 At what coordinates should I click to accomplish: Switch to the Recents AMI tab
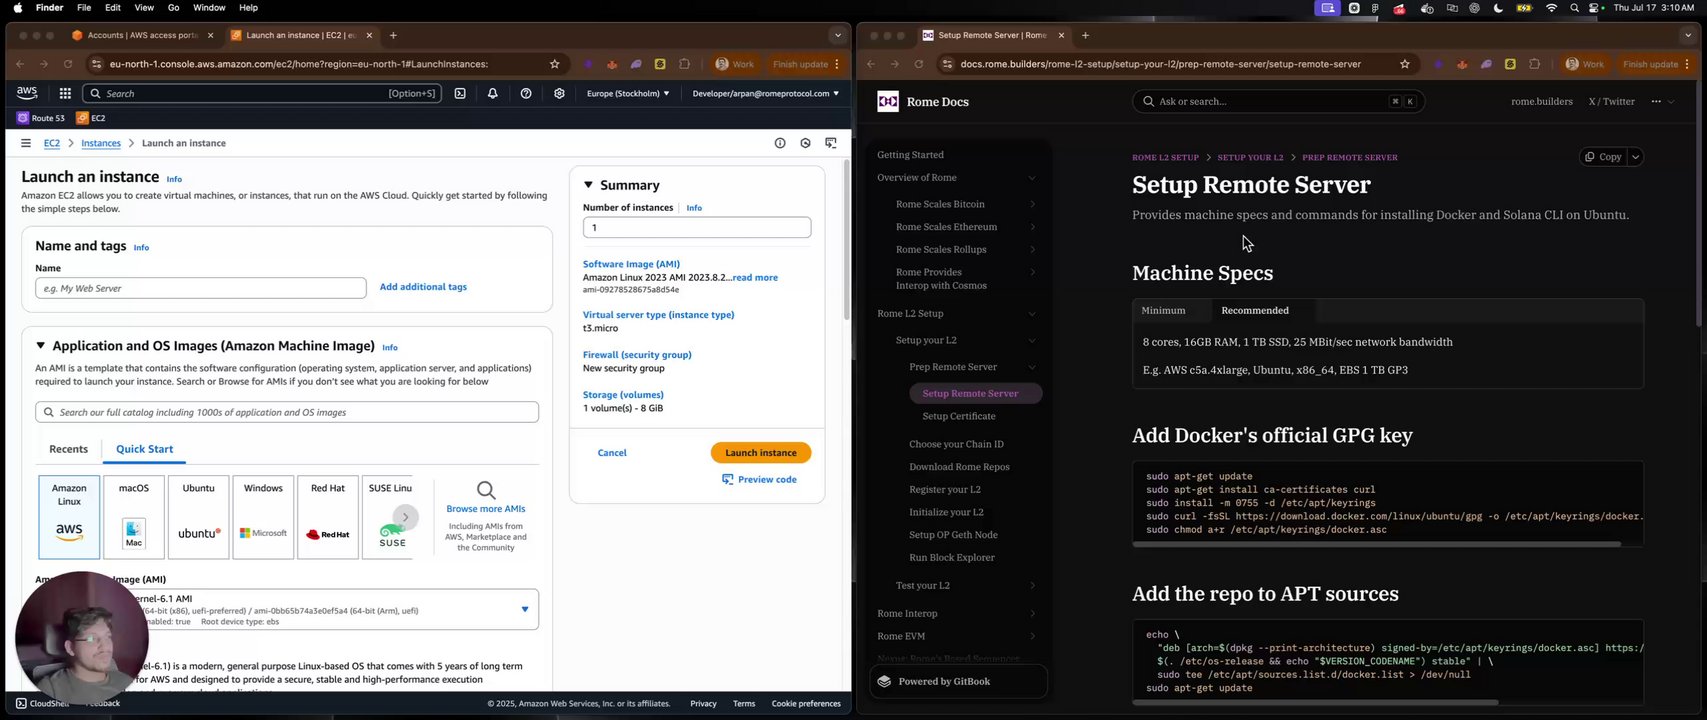69,449
